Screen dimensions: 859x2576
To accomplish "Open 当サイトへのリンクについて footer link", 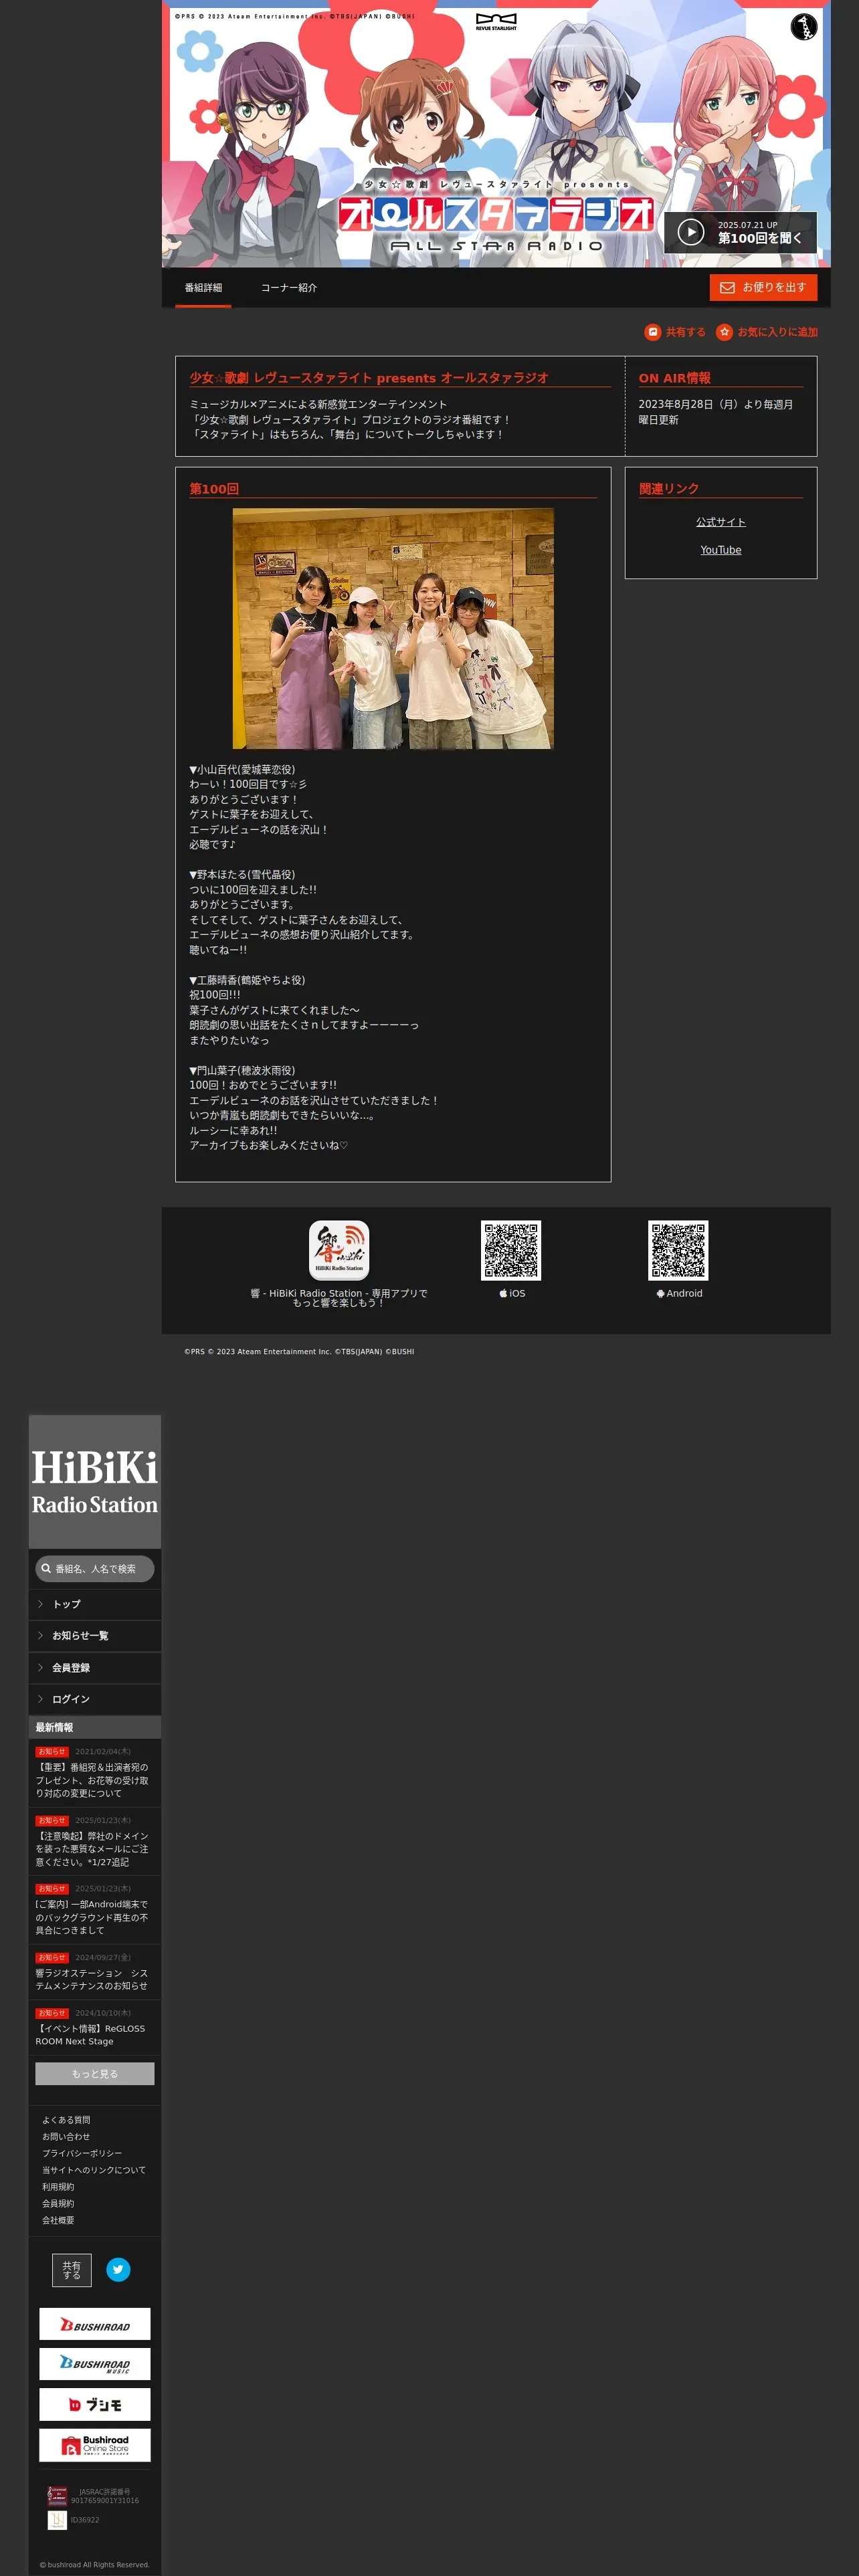I will pyautogui.click(x=94, y=2170).
